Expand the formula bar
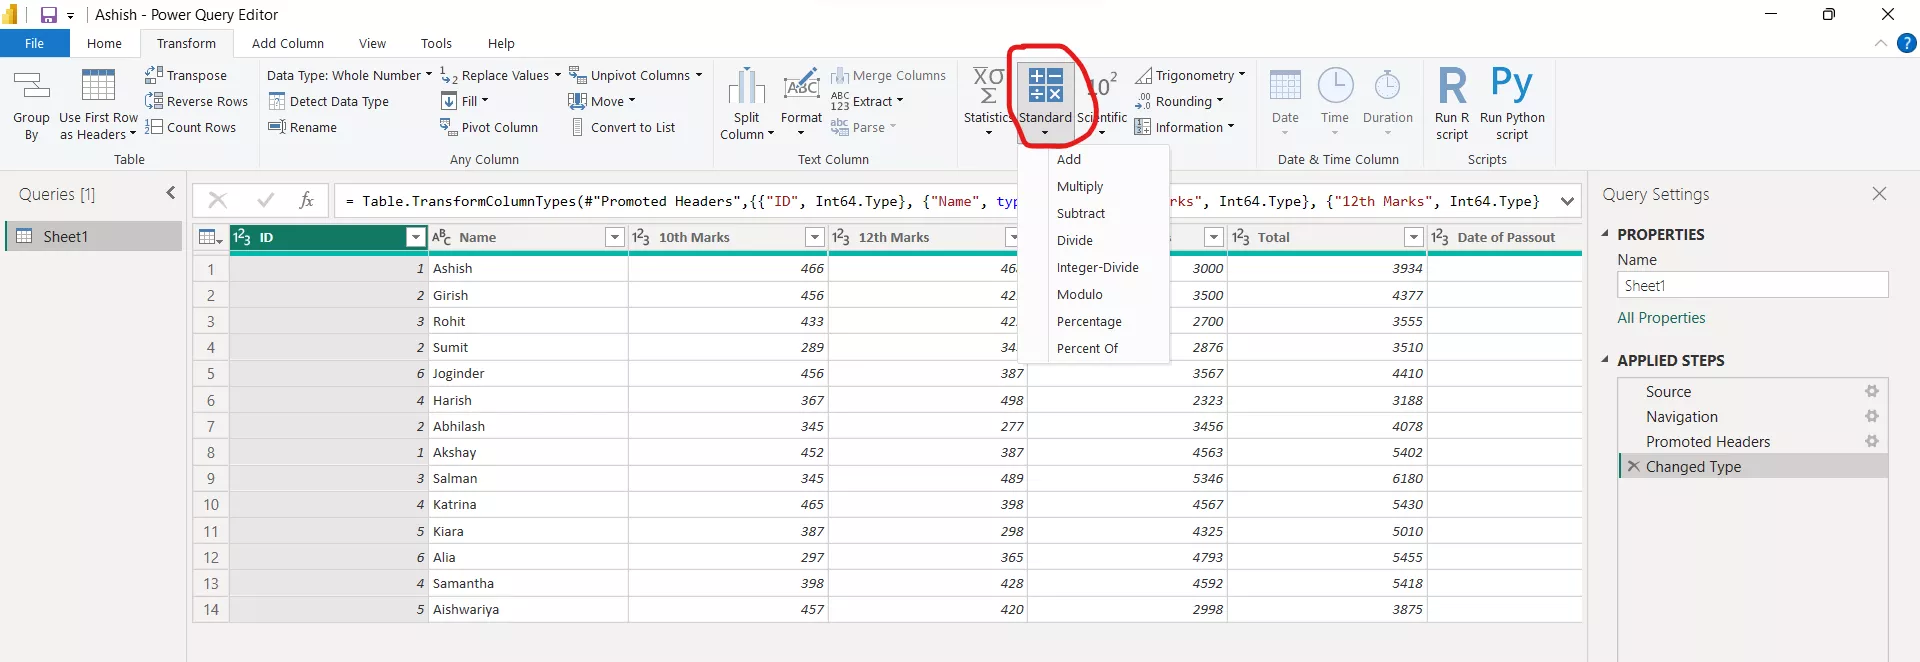 point(1567,201)
